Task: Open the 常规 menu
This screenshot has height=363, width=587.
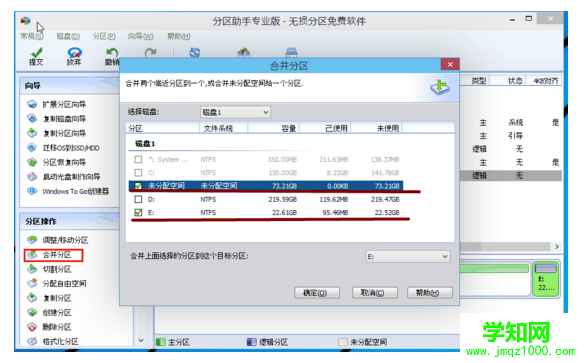Action: tap(32, 36)
